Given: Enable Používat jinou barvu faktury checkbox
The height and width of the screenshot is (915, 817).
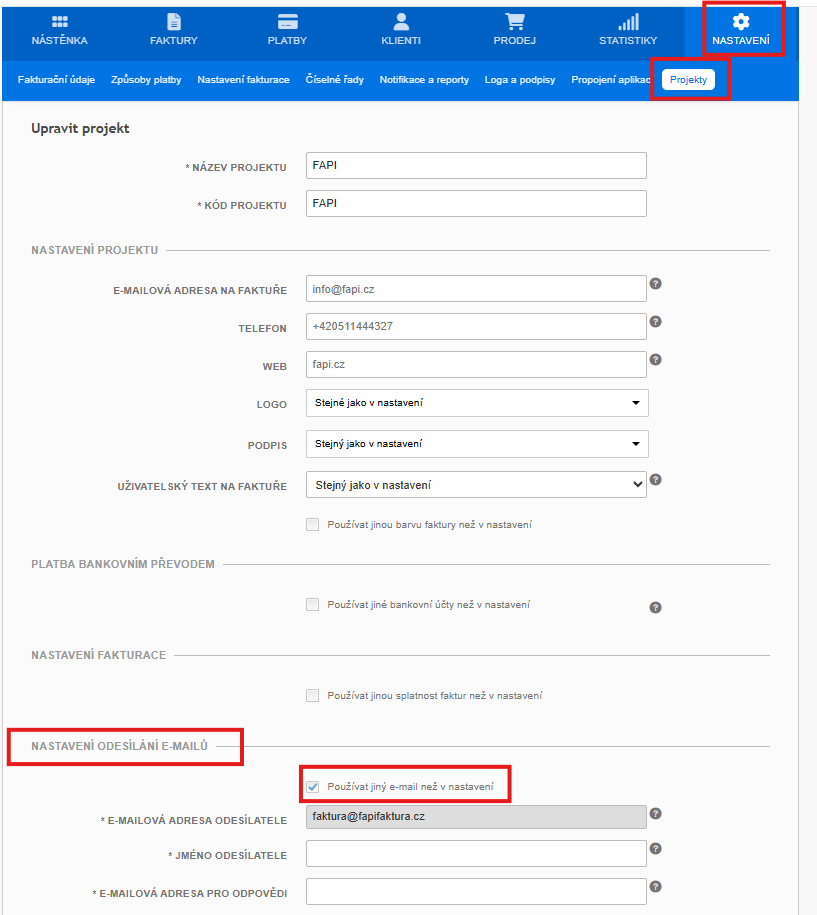Looking at the screenshot, I should click(x=313, y=525).
